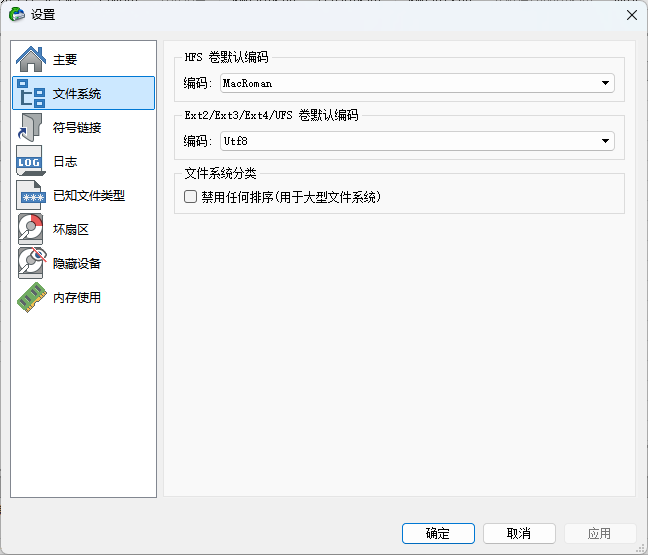This screenshot has width=648, height=555.
Task: Open HFS encoding MacRoman dropdown arrow
Action: [605, 83]
